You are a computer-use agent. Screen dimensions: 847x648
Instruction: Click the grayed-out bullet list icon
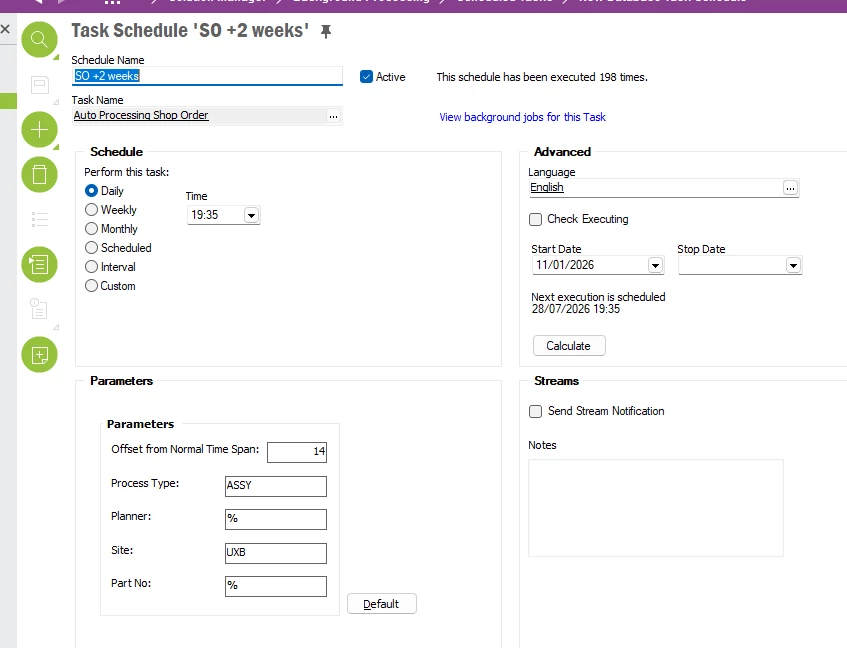(x=39, y=219)
